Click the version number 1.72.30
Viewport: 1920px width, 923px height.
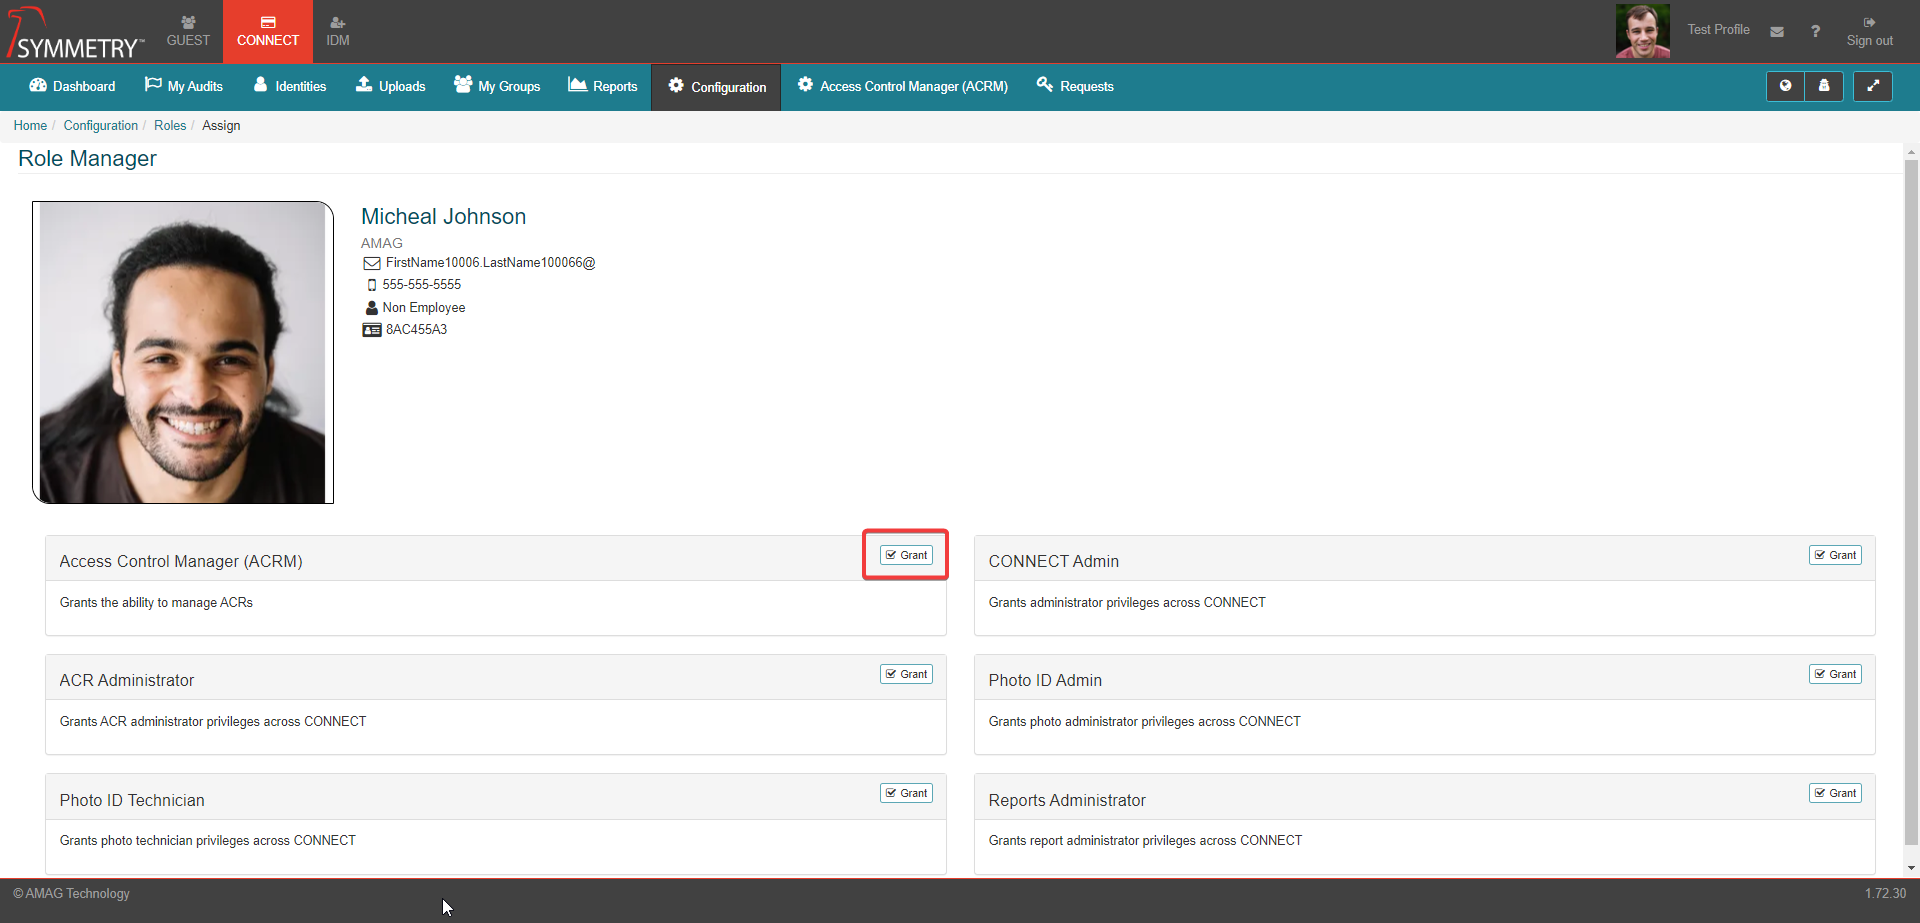click(x=1885, y=893)
